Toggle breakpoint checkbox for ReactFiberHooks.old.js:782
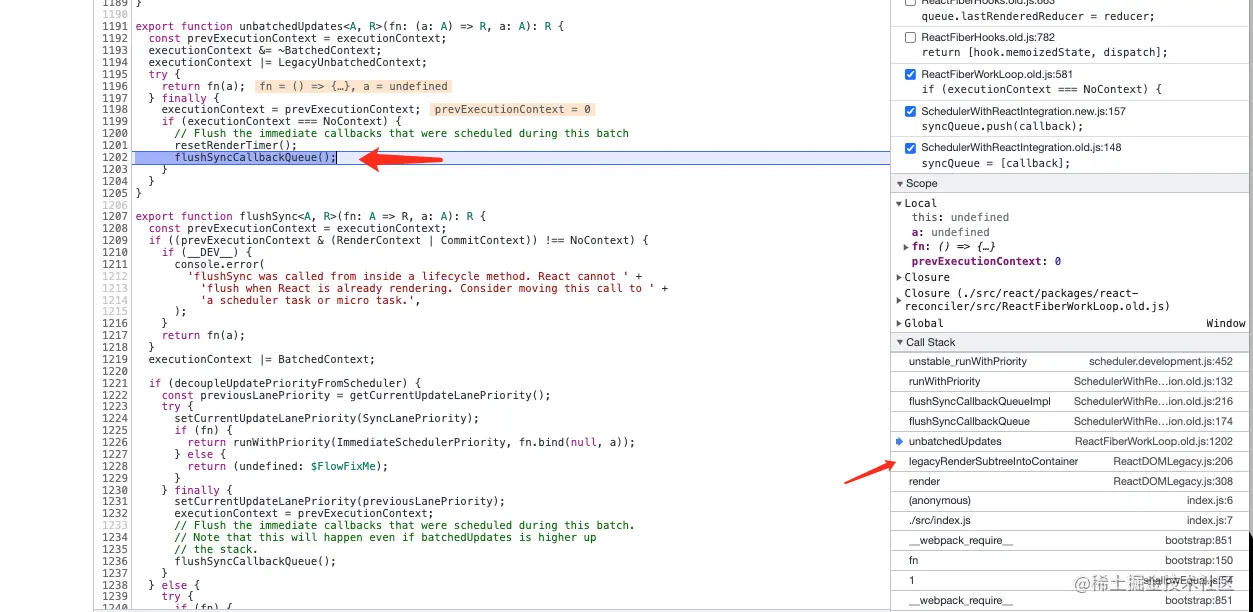 [910, 37]
